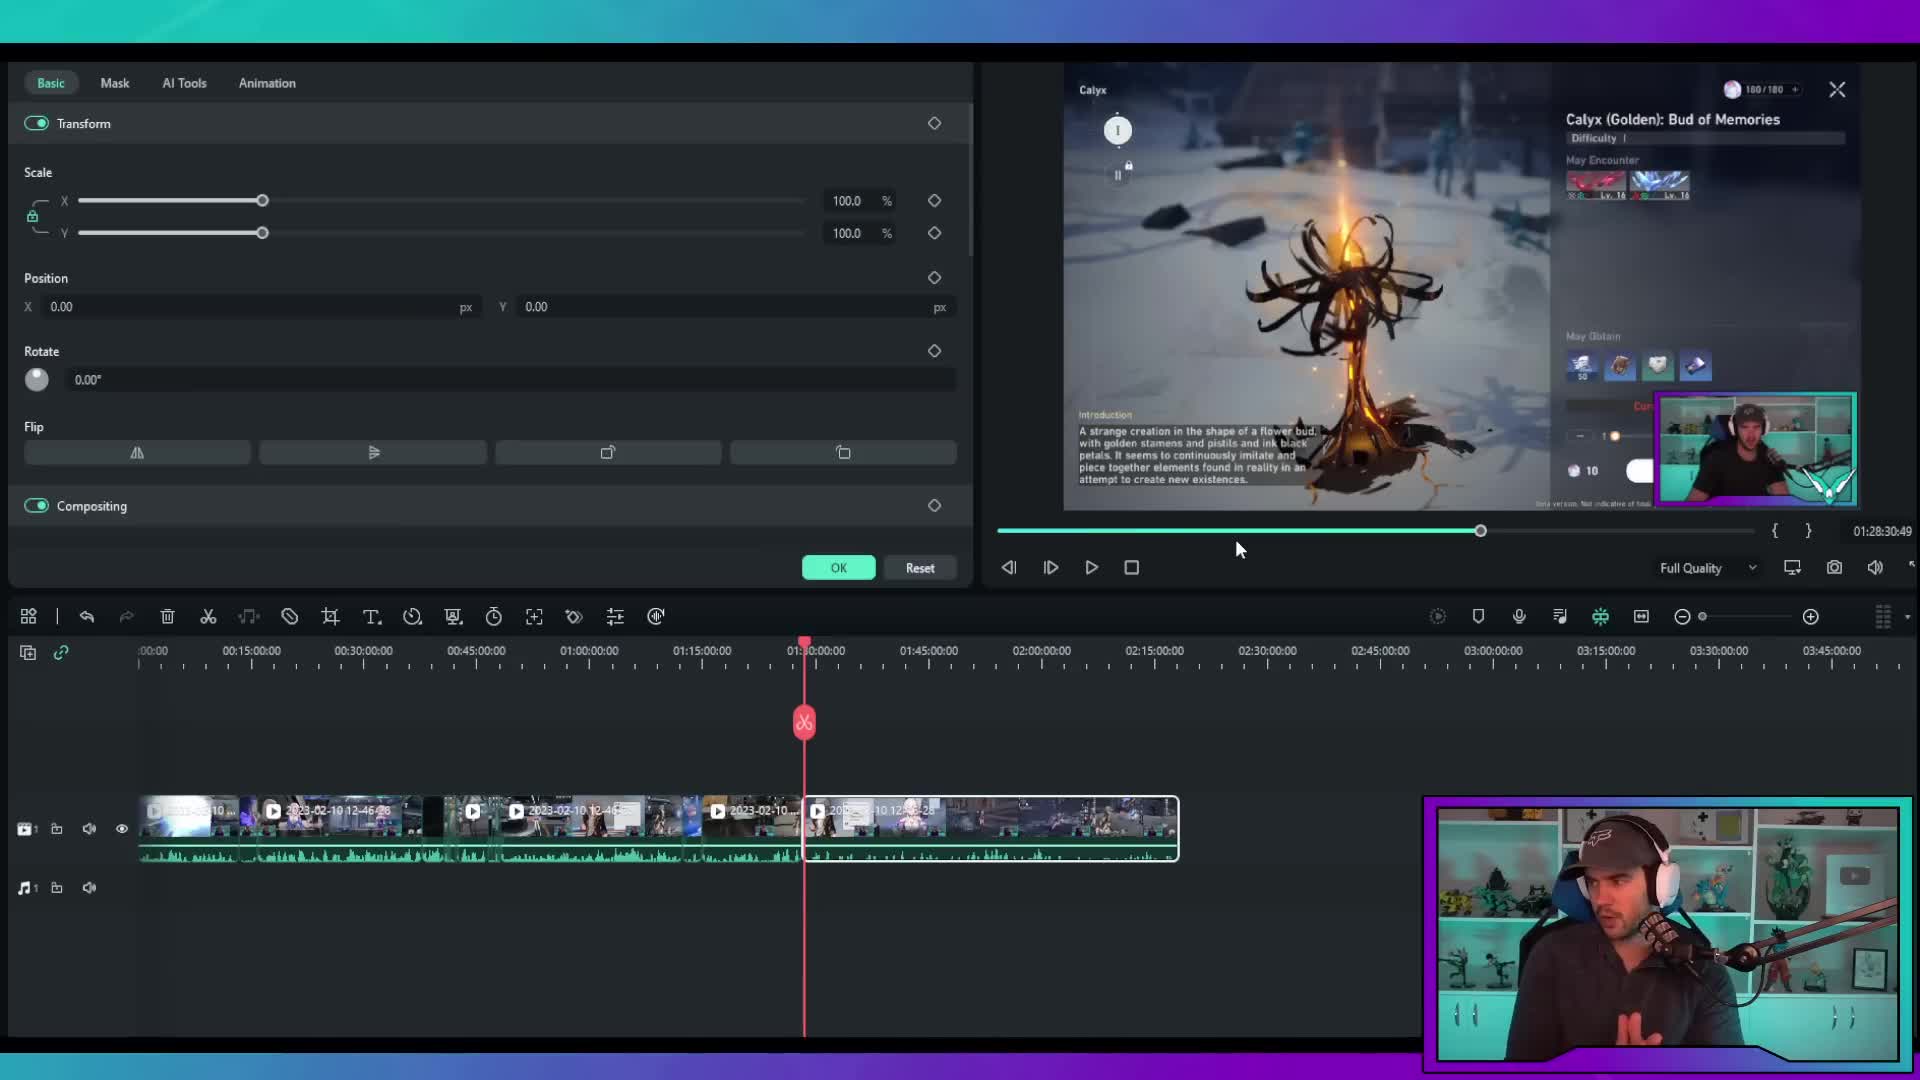Image resolution: width=1920 pixels, height=1080 pixels.
Task: Flip the clip horizontally
Action: tap(137, 453)
